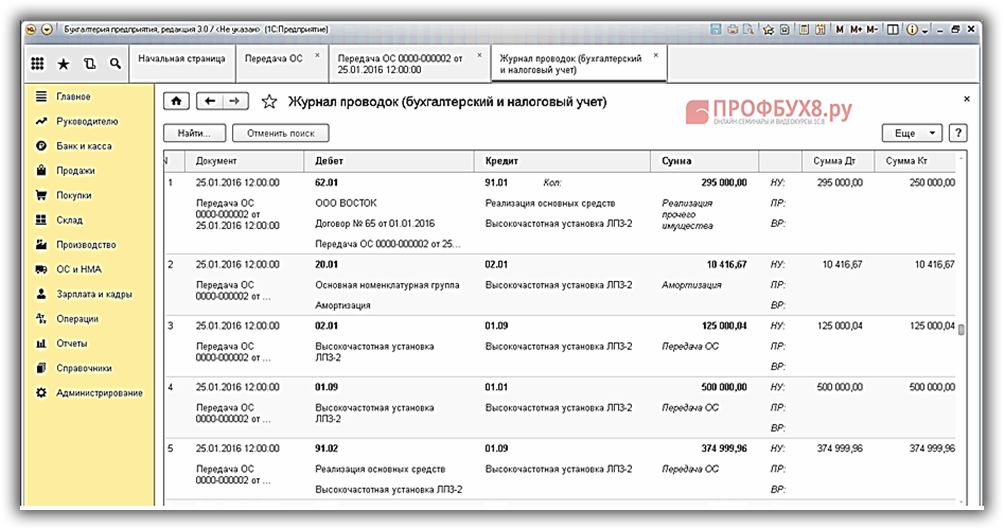Add journal to favorites with star outline
The width and height of the screenshot is (1004, 530).
(x=268, y=101)
